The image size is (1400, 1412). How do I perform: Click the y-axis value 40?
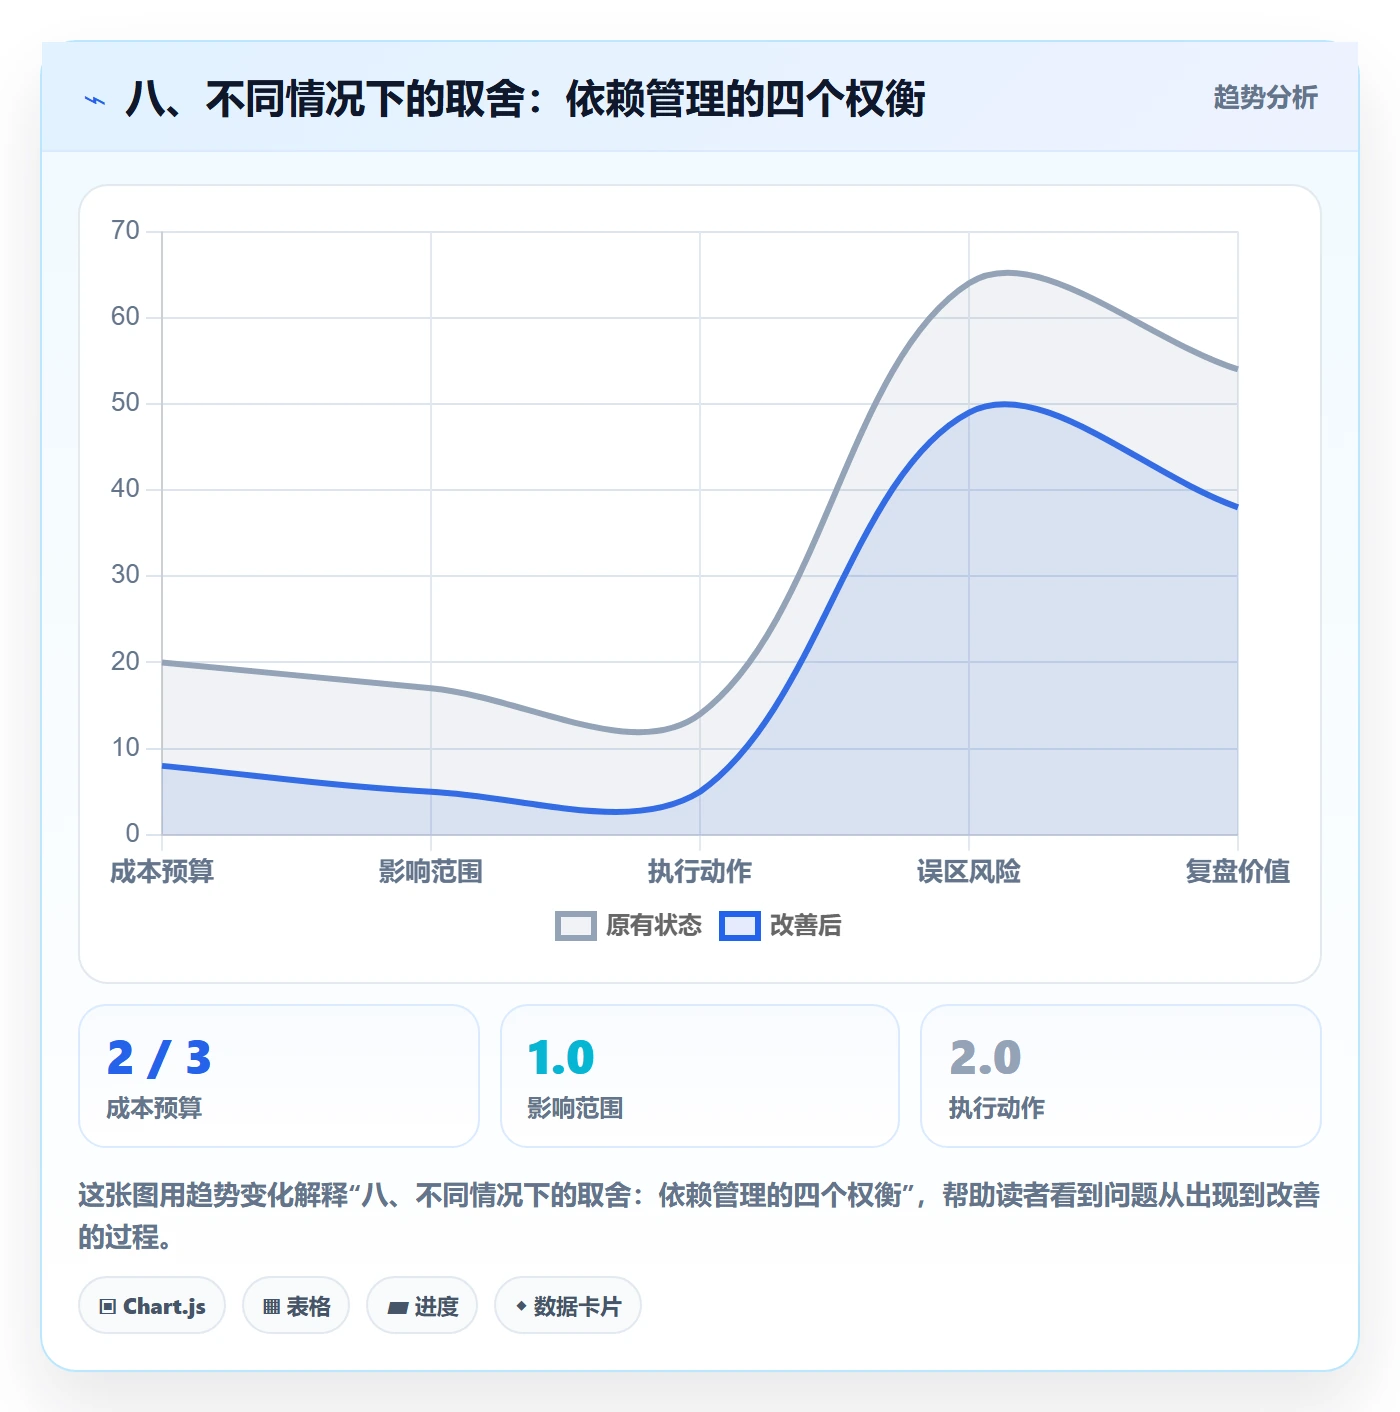point(126,489)
